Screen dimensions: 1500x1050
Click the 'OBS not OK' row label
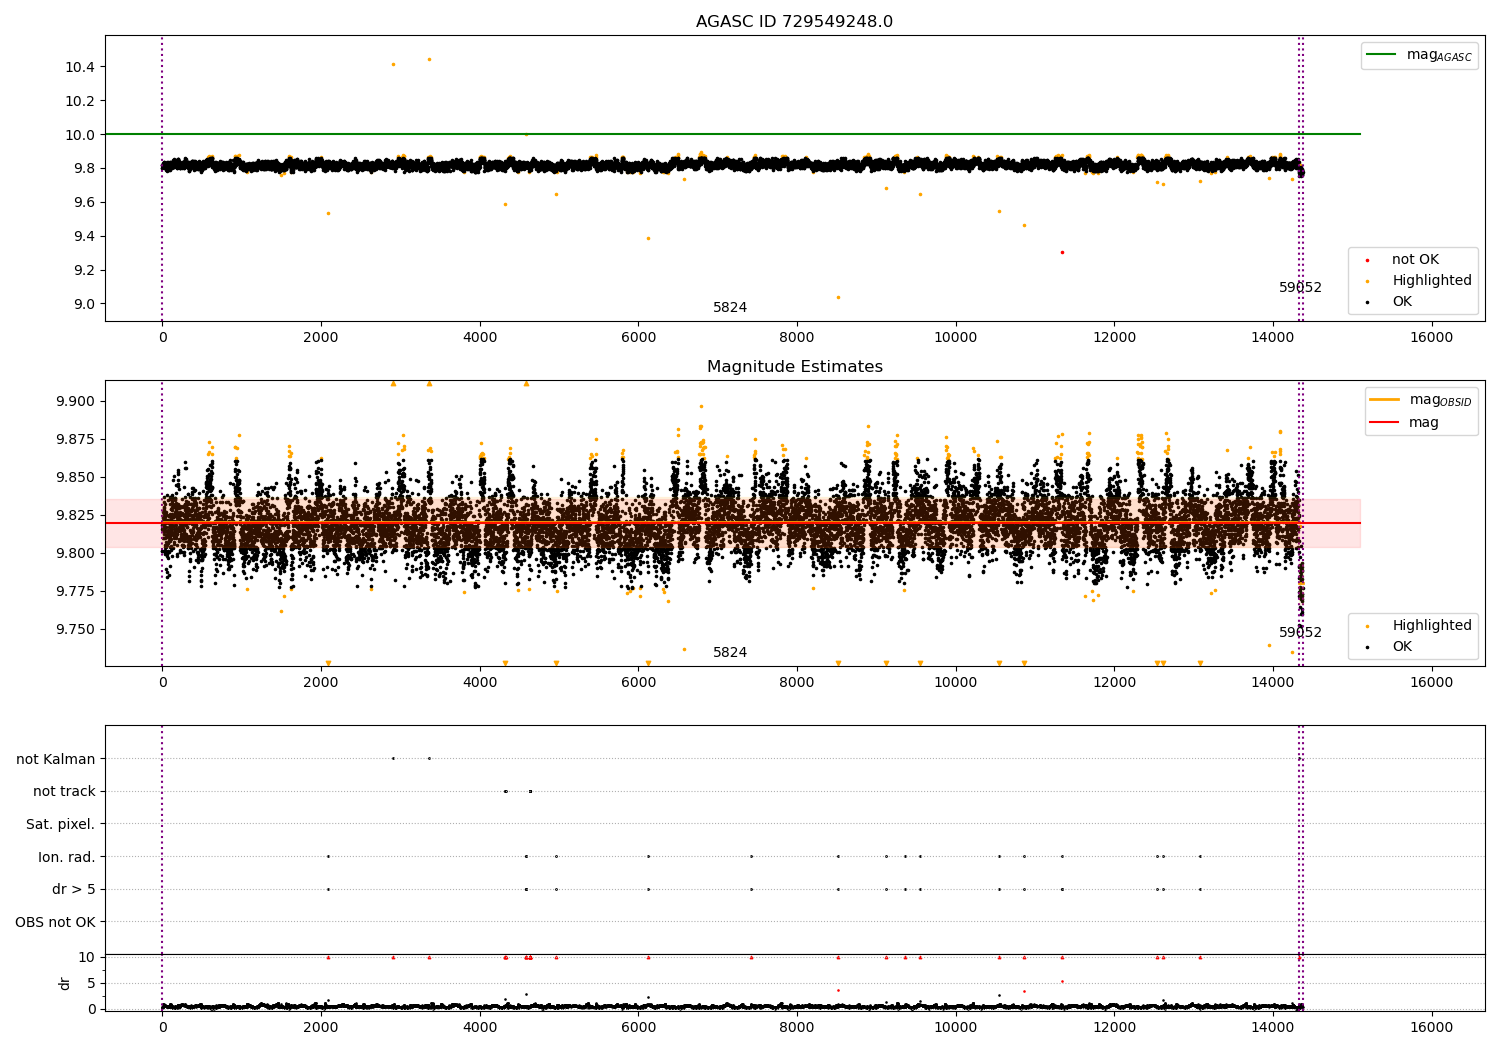coord(55,922)
